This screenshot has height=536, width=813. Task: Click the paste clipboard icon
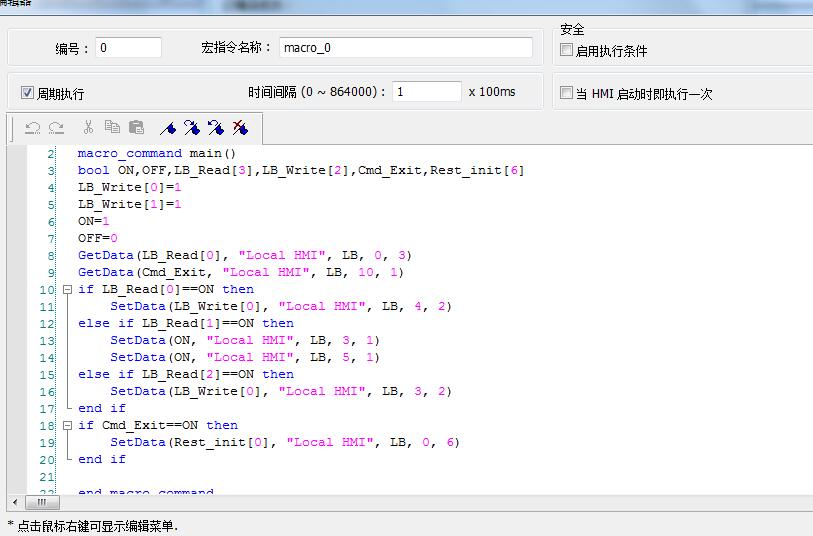point(137,128)
